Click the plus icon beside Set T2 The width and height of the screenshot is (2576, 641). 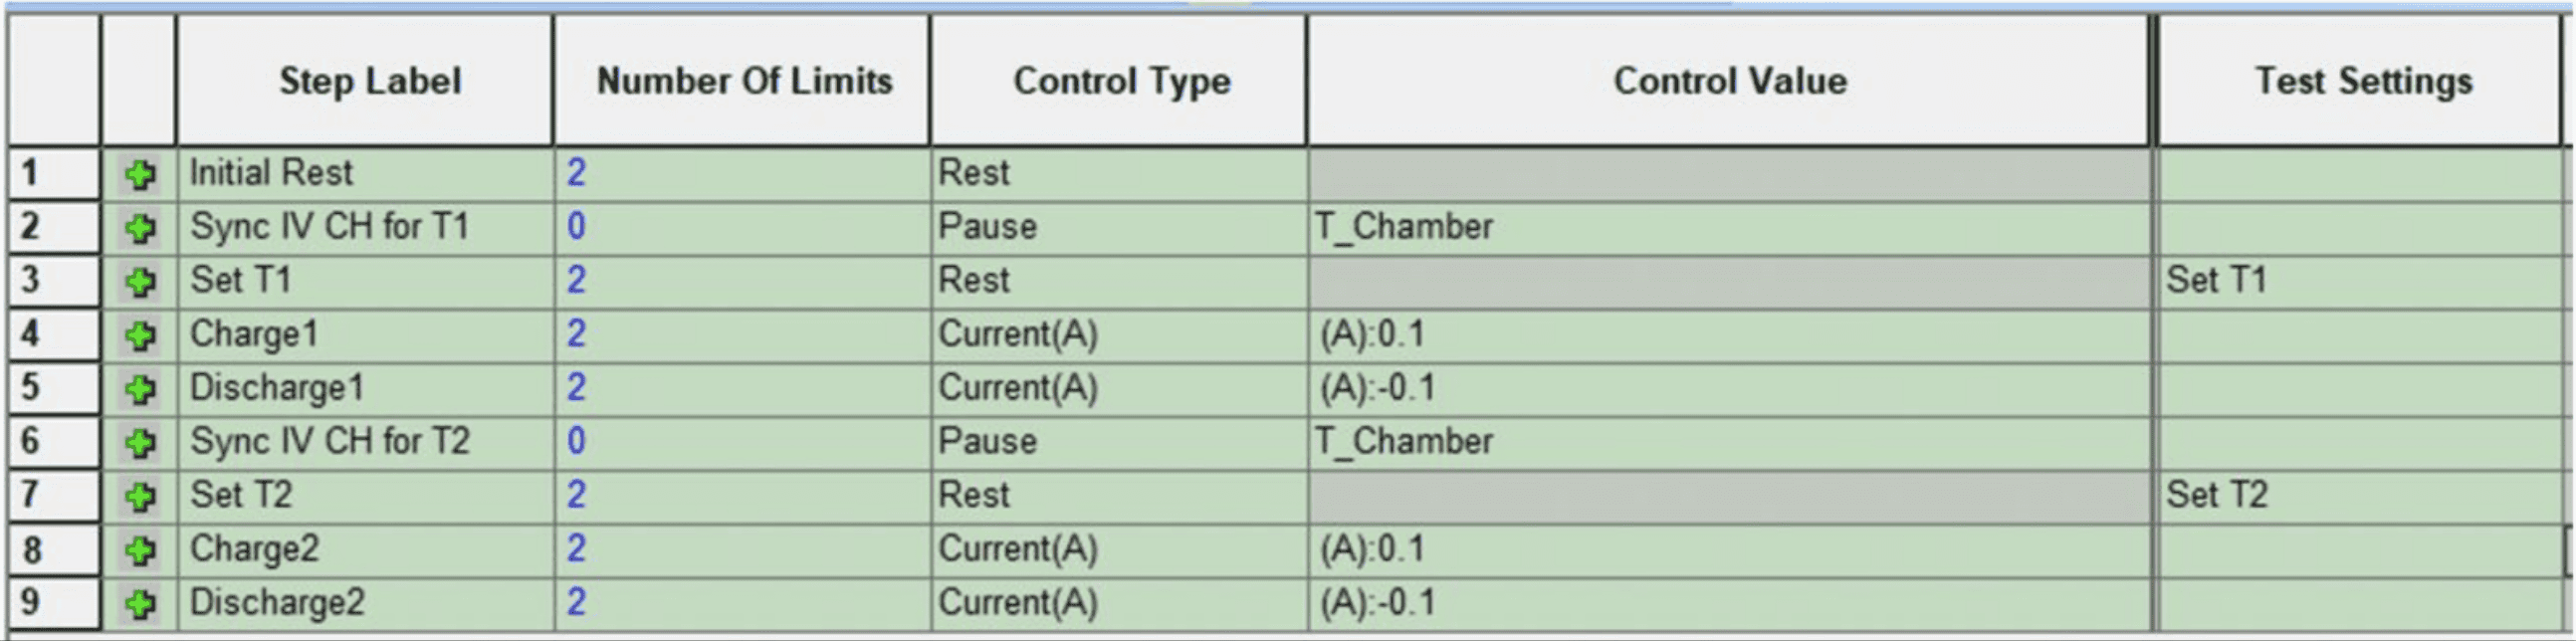tap(140, 496)
